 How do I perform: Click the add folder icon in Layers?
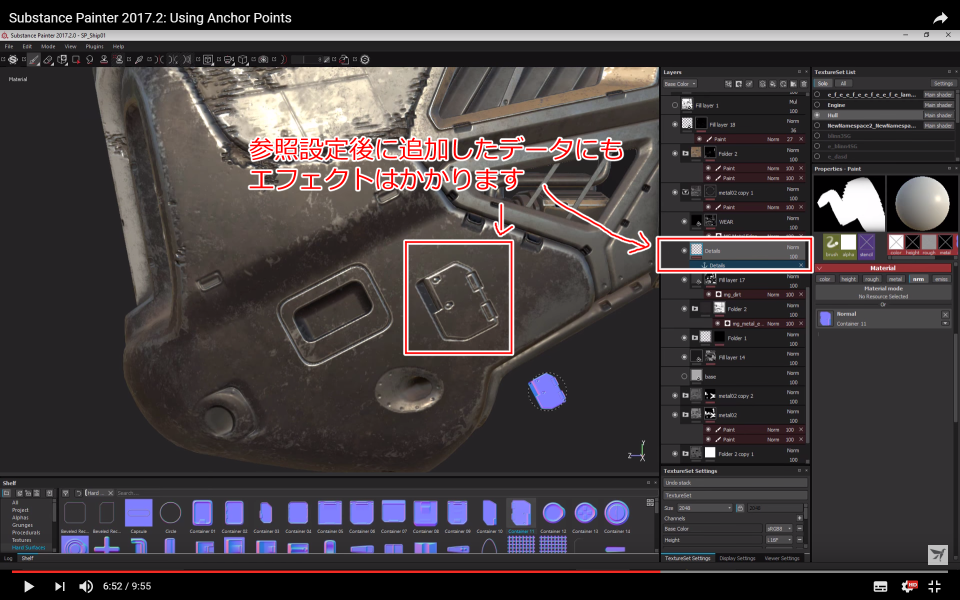pyautogui.click(x=793, y=84)
